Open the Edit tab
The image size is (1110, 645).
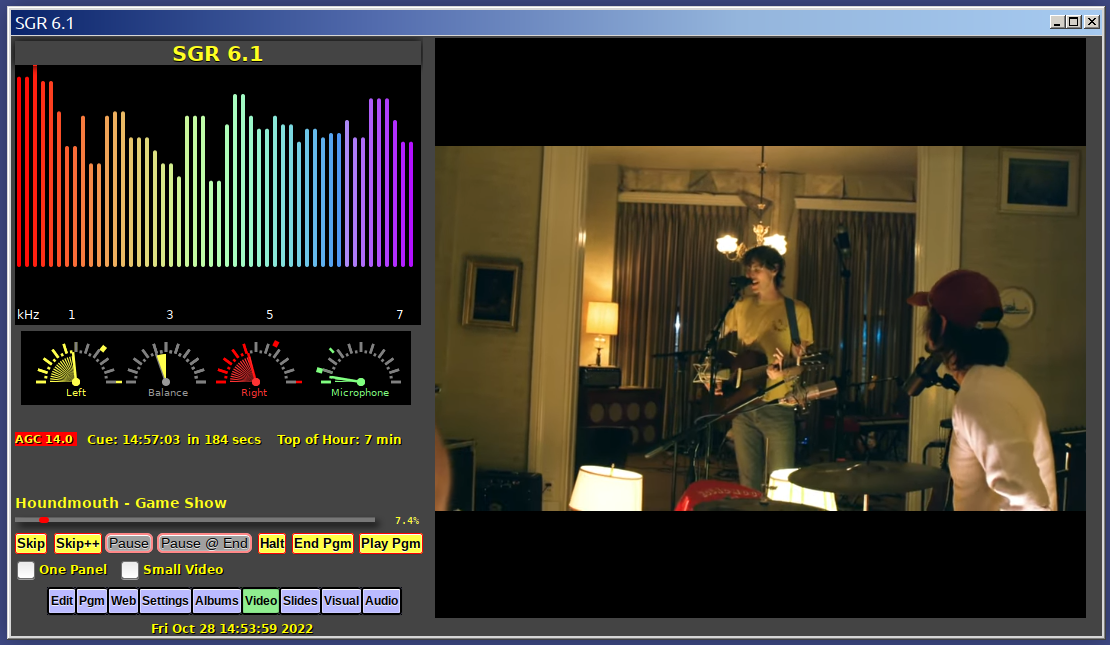(x=62, y=601)
